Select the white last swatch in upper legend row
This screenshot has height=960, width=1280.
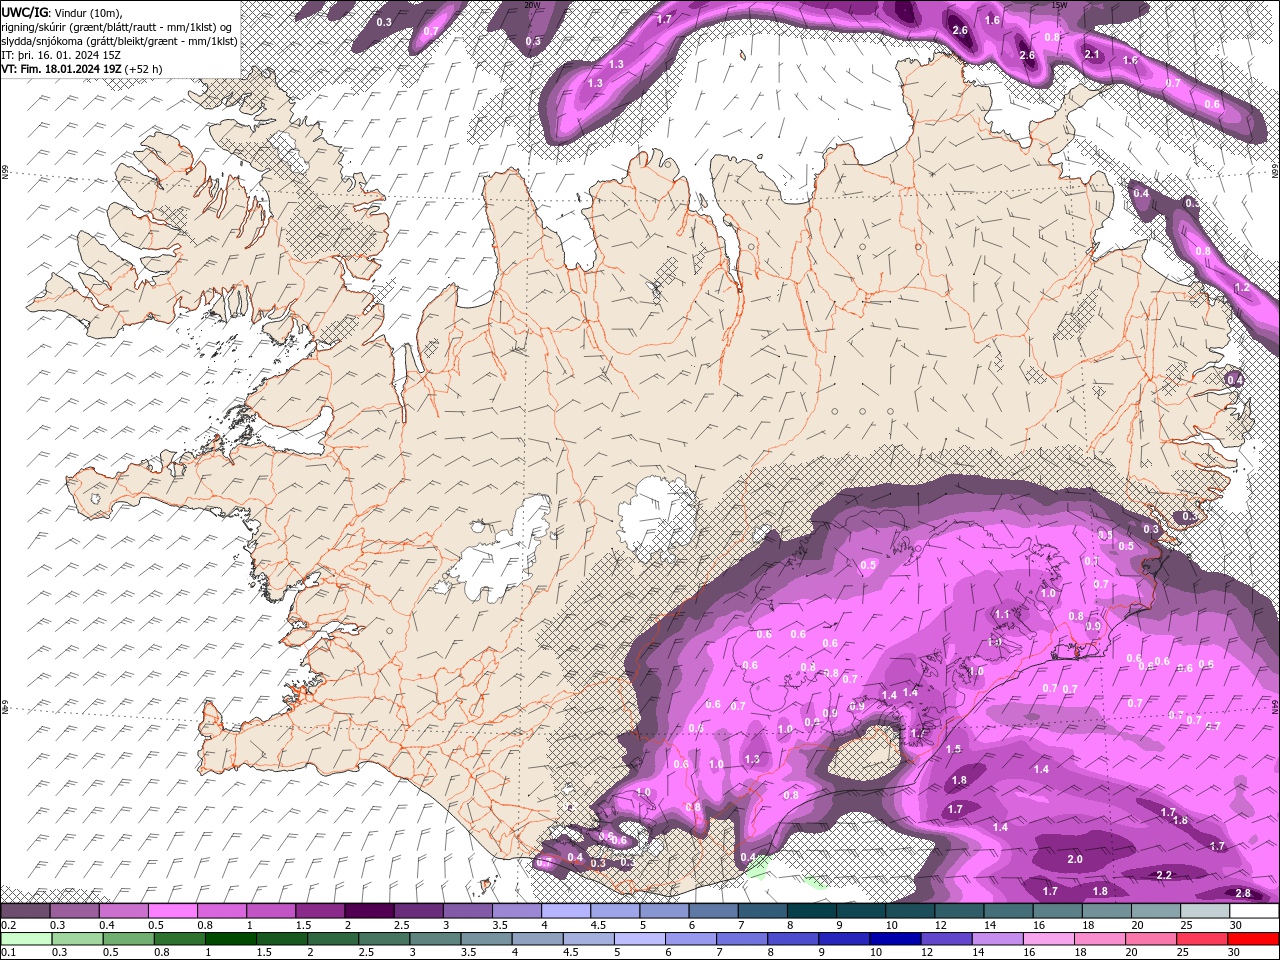click(x=1254, y=911)
